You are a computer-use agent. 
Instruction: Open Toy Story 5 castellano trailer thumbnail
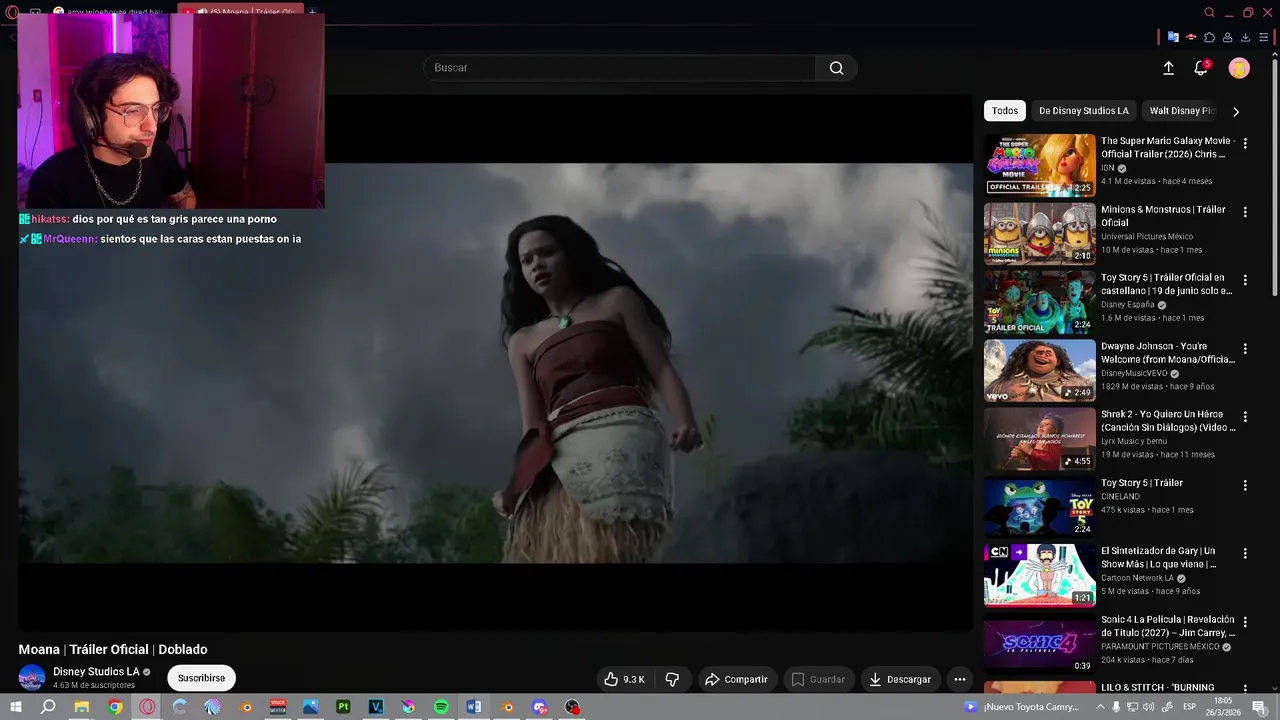pyautogui.click(x=1040, y=302)
